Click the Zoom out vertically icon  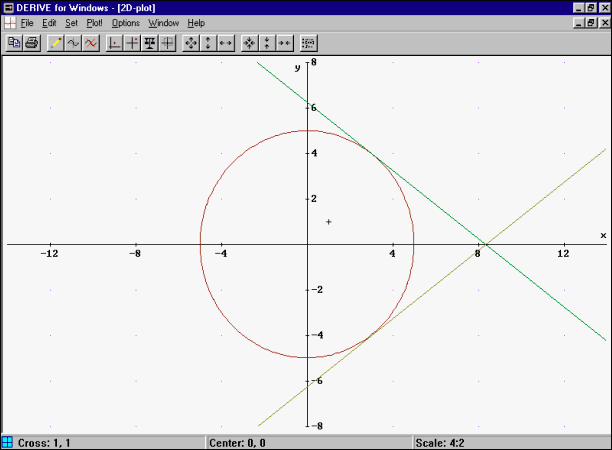click(x=208, y=43)
